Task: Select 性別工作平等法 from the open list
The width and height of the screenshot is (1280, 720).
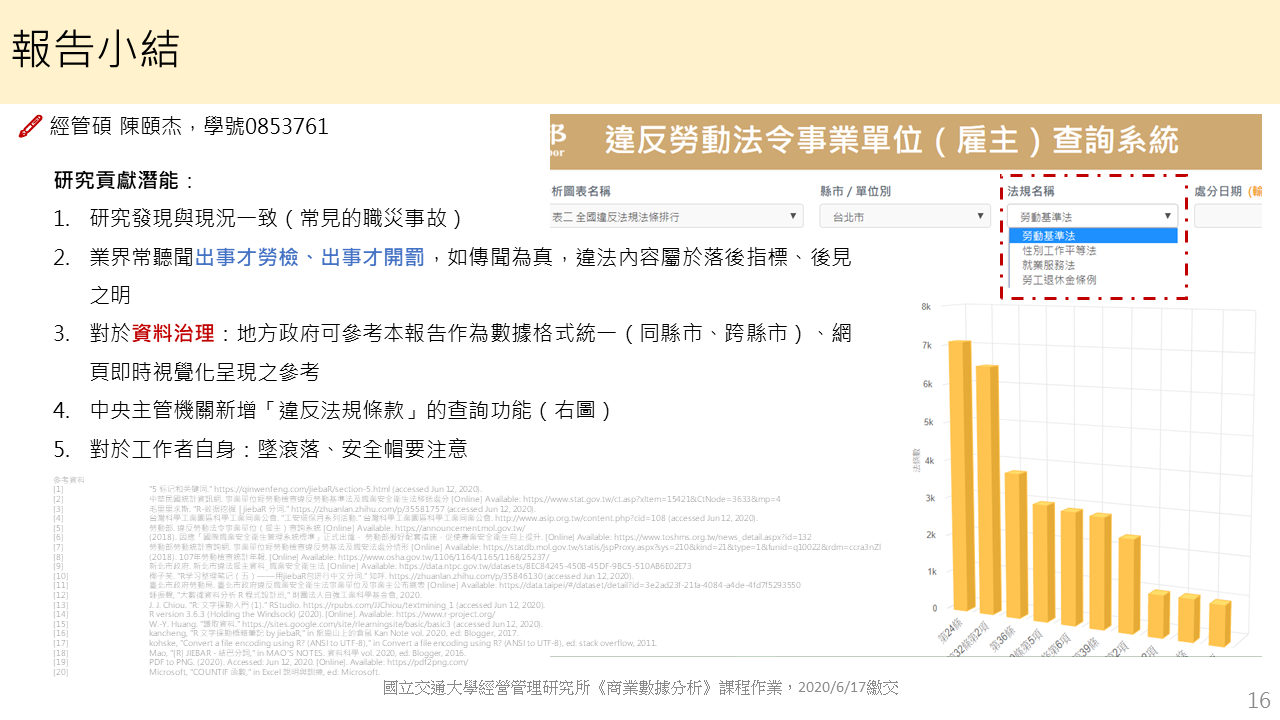Action: 1058,250
